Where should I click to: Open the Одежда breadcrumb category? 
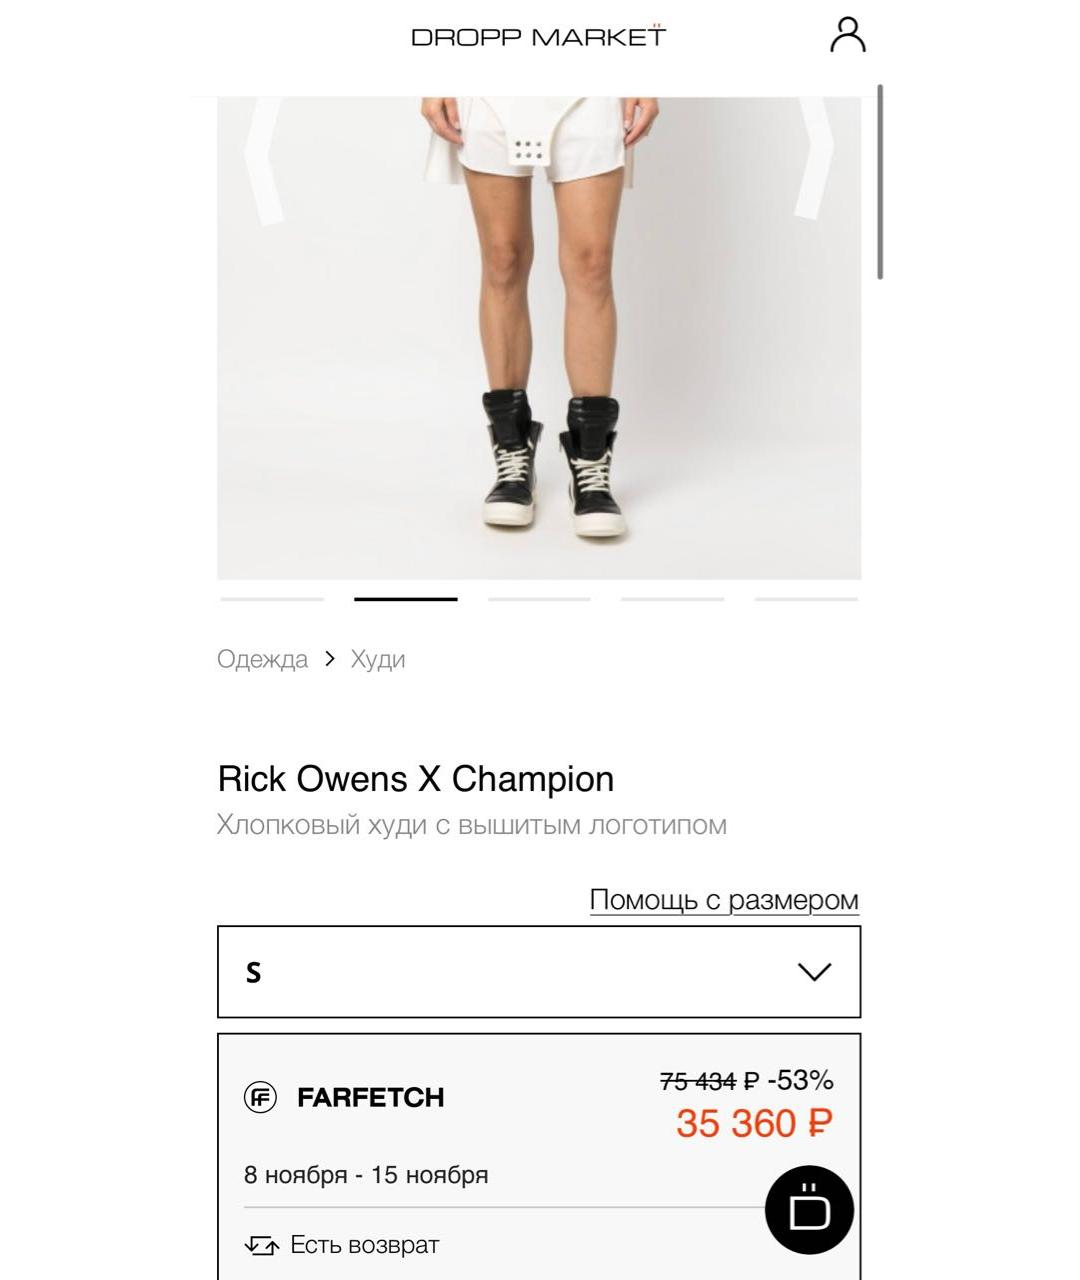point(262,659)
